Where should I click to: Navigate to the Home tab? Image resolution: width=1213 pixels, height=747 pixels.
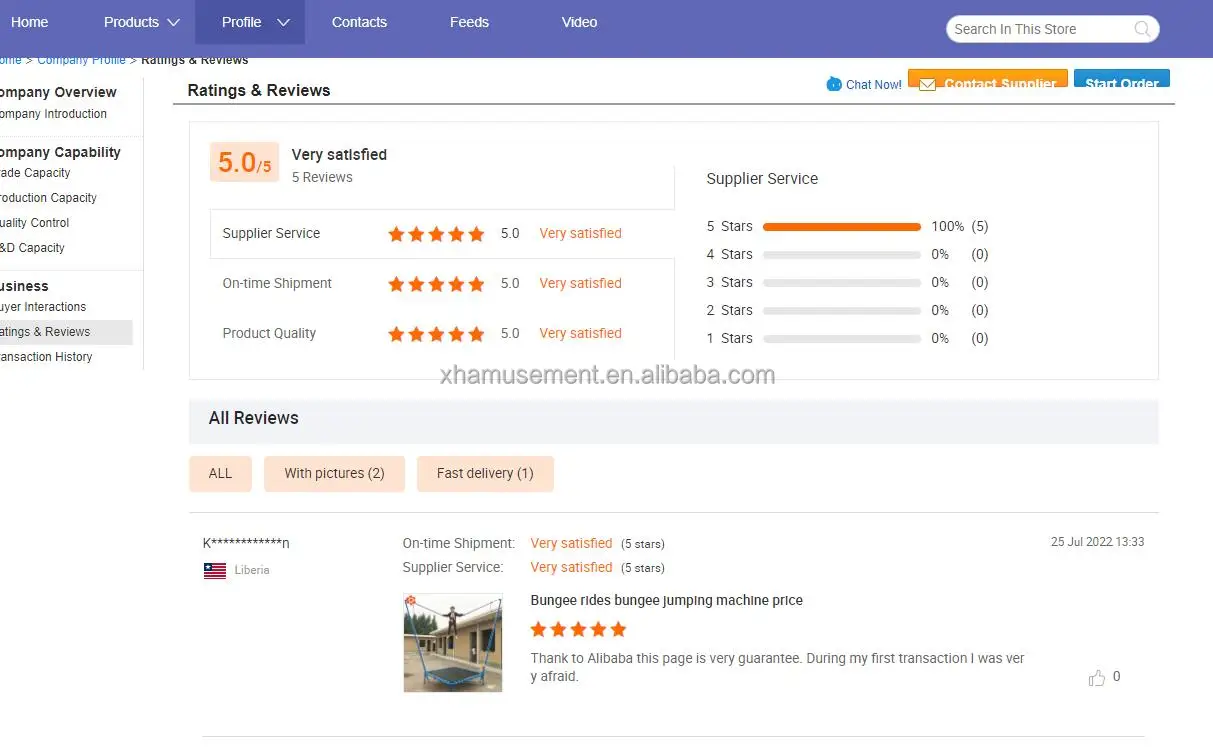tap(29, 22)
